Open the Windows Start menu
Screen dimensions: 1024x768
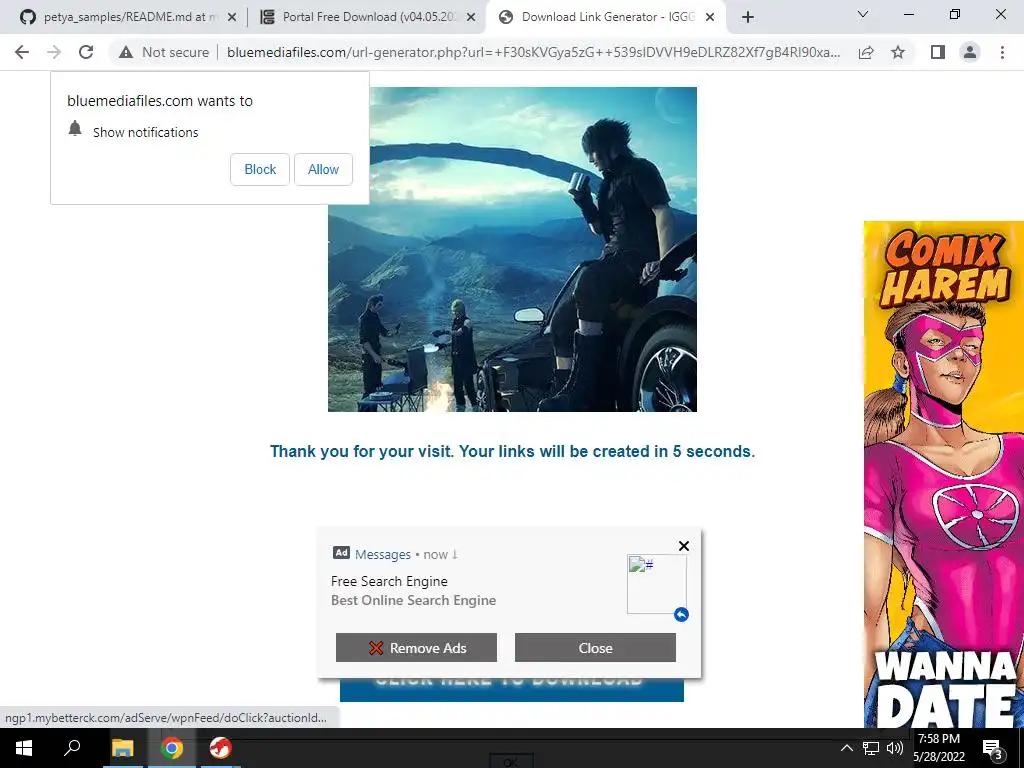[x=24, y=748]
